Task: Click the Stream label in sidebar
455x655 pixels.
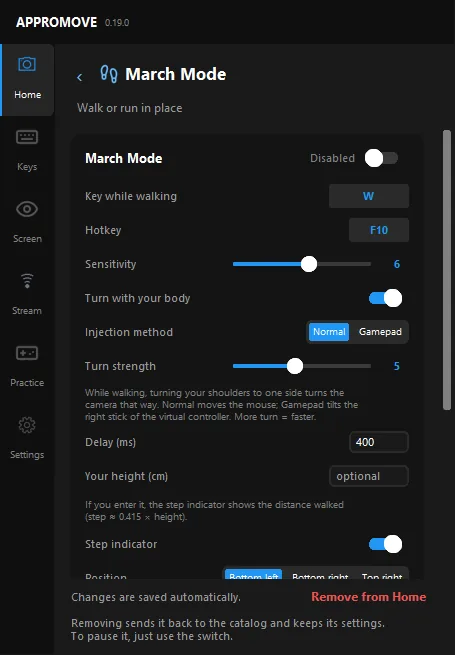Action: click(x=27, y=311)
